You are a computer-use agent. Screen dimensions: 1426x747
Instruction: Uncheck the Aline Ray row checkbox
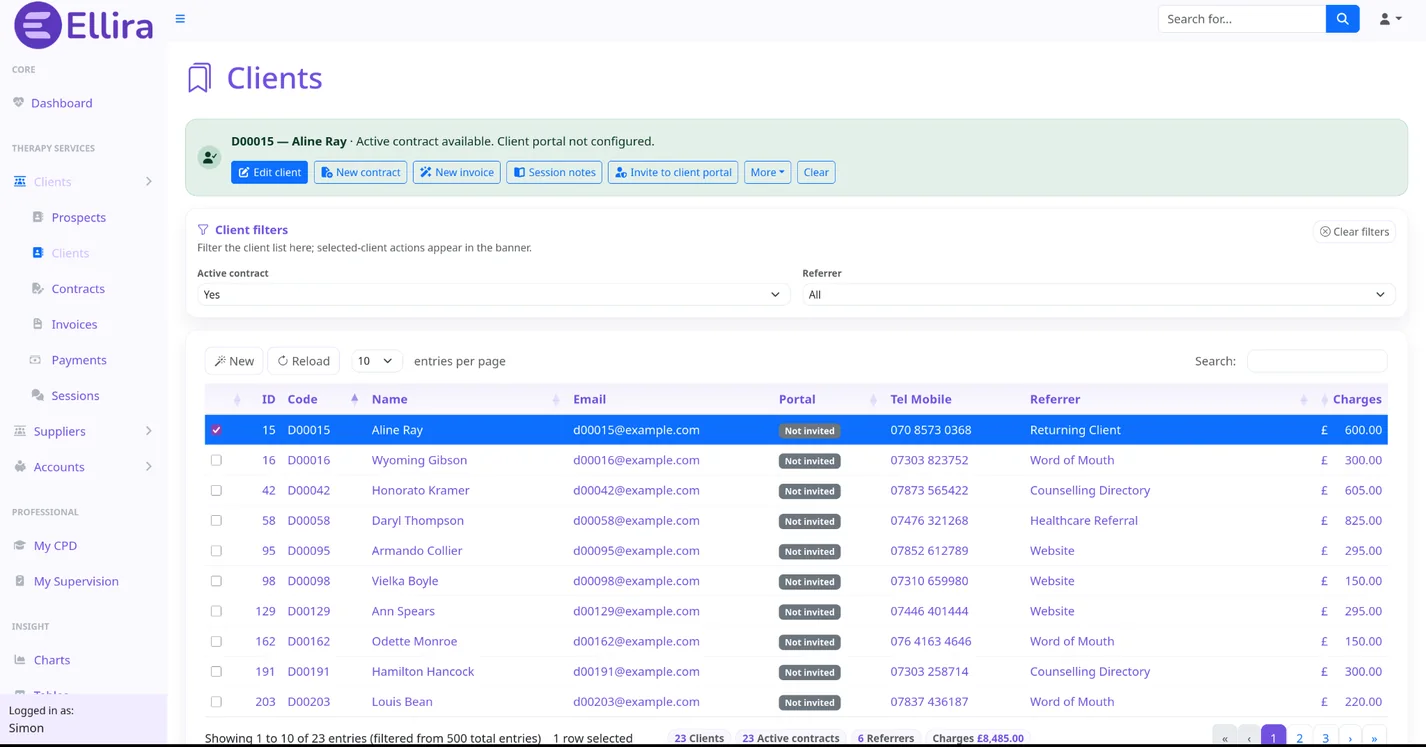216,430
